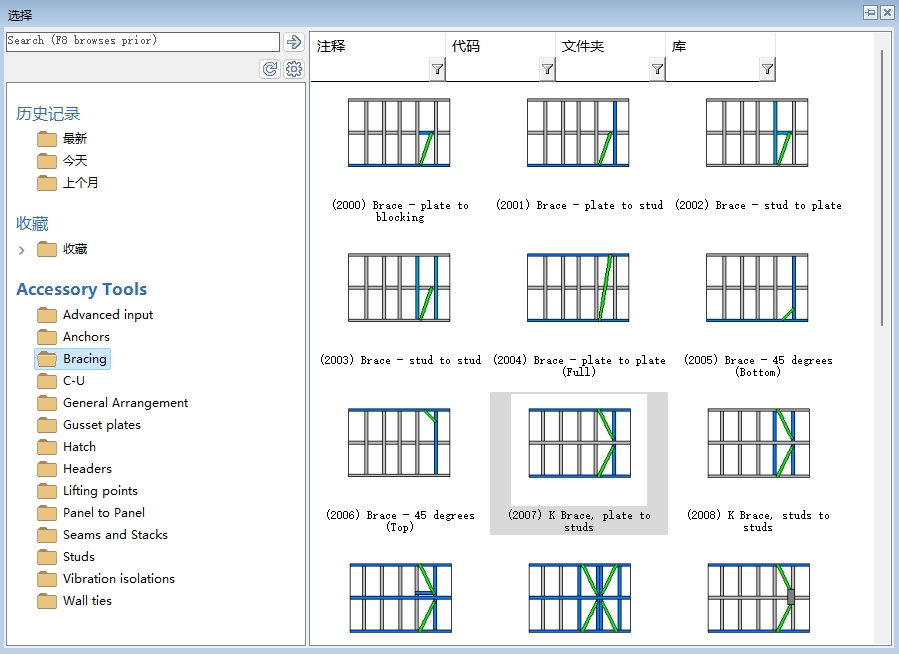Open the Anchors folder
The image size is (899, 654).
click(73, 336)
